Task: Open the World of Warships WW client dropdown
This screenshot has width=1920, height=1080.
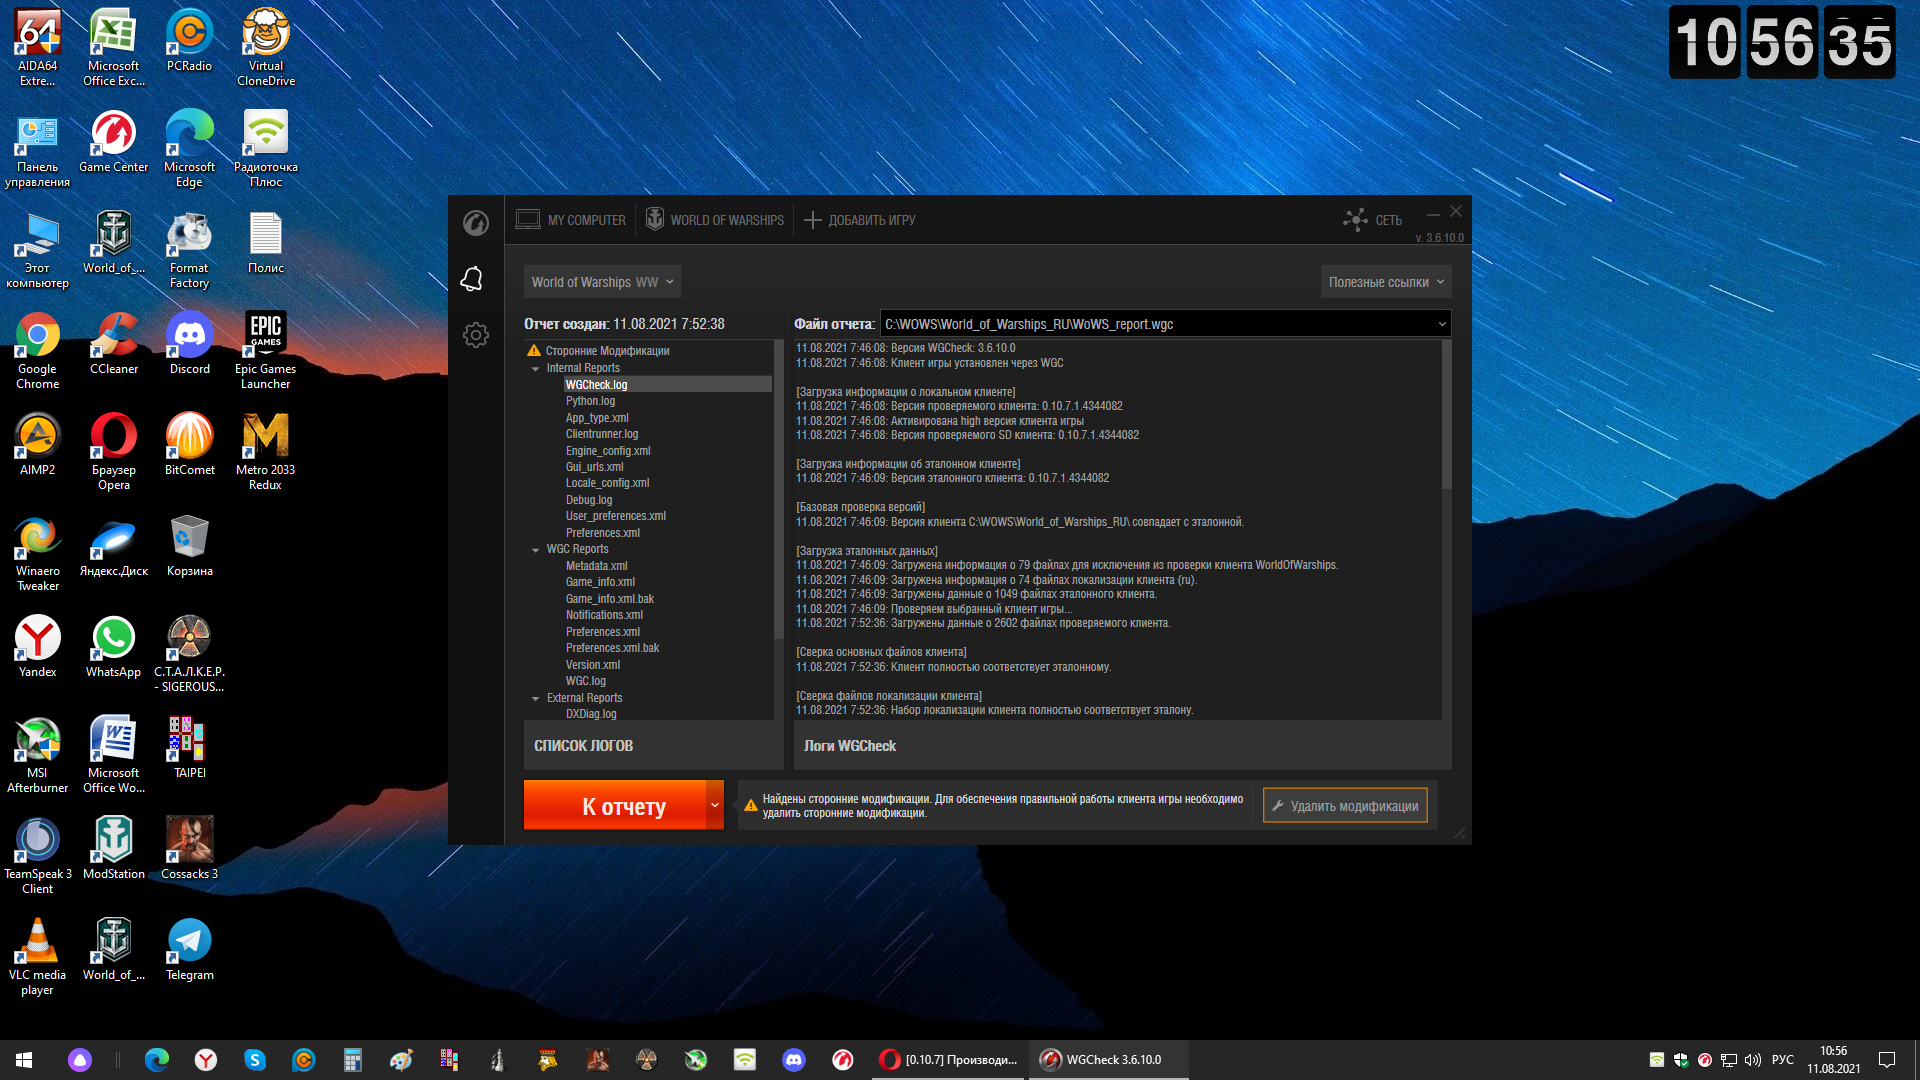Action: pyautogui.click(x=602, y=282)
